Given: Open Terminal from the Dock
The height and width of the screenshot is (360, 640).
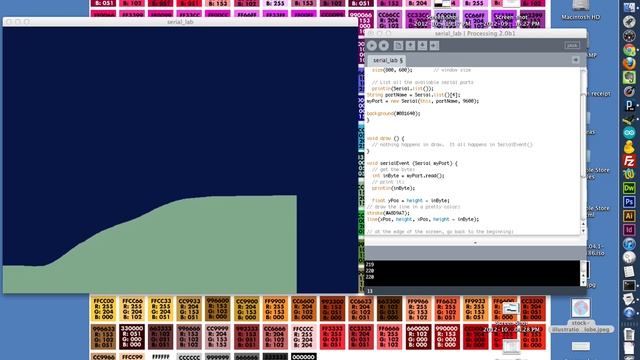Looking at the screenshot, I should pos(629,285).
